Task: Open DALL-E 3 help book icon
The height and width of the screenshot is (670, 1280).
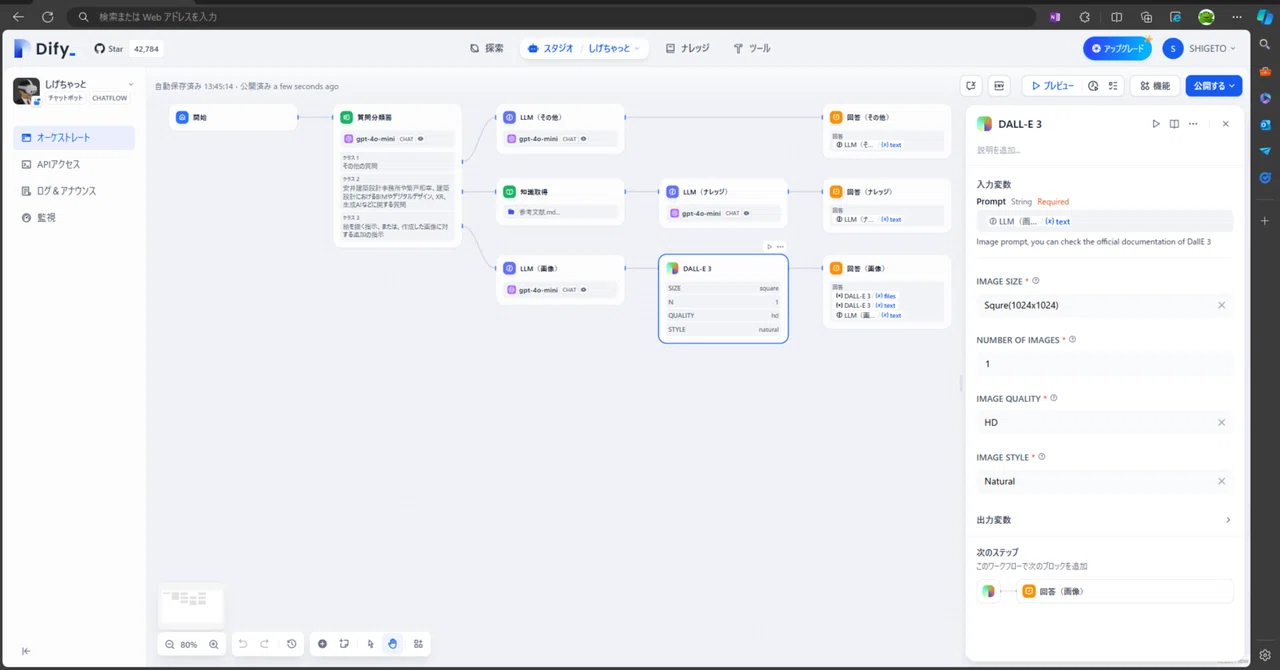Action: tap(1174, 124)
